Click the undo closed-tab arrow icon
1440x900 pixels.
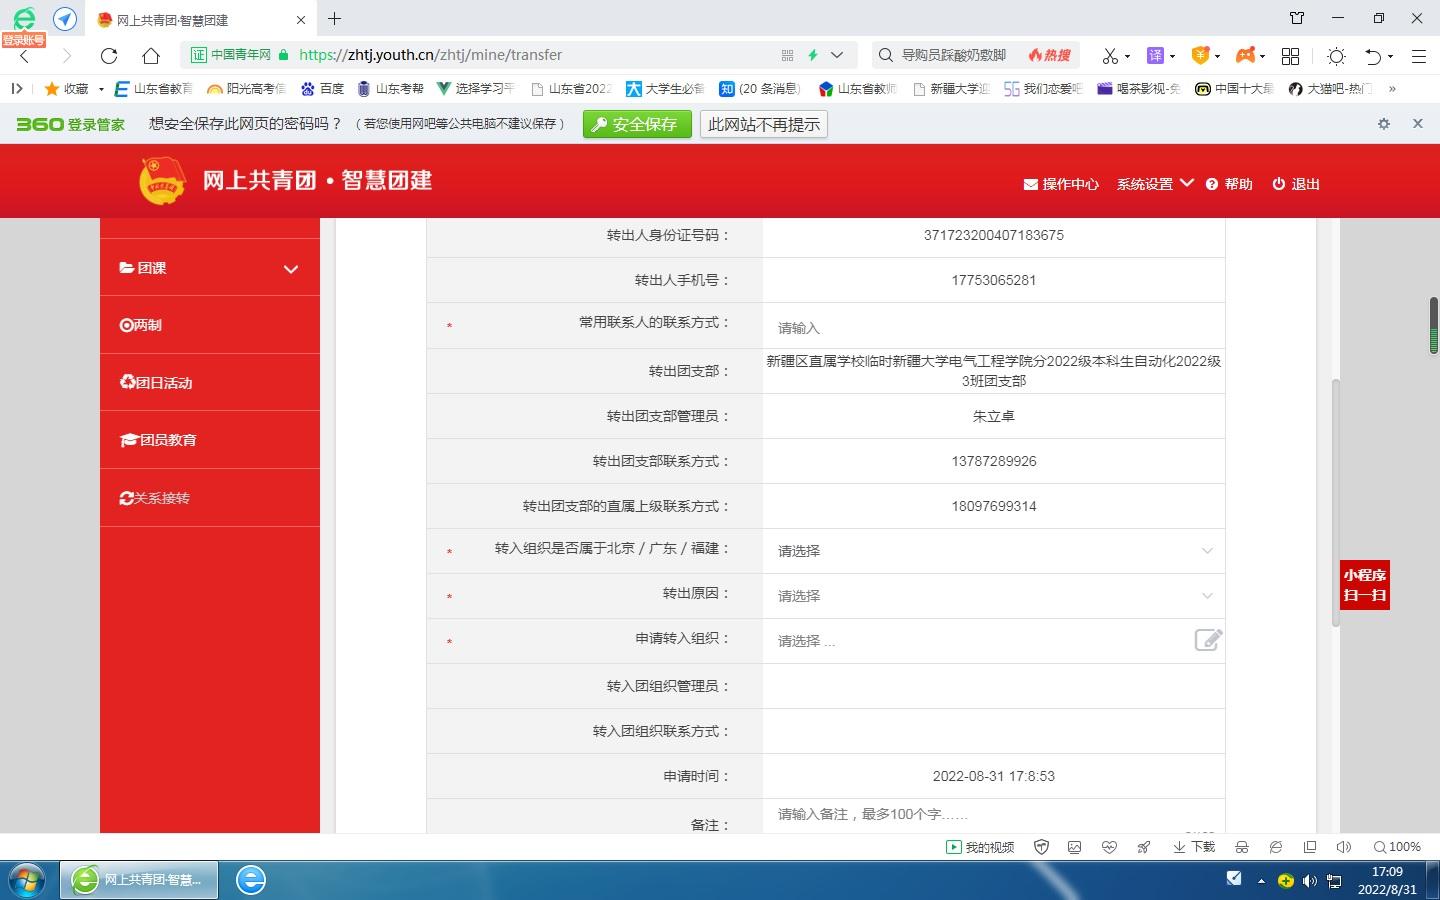click(x=1374, y=56)
